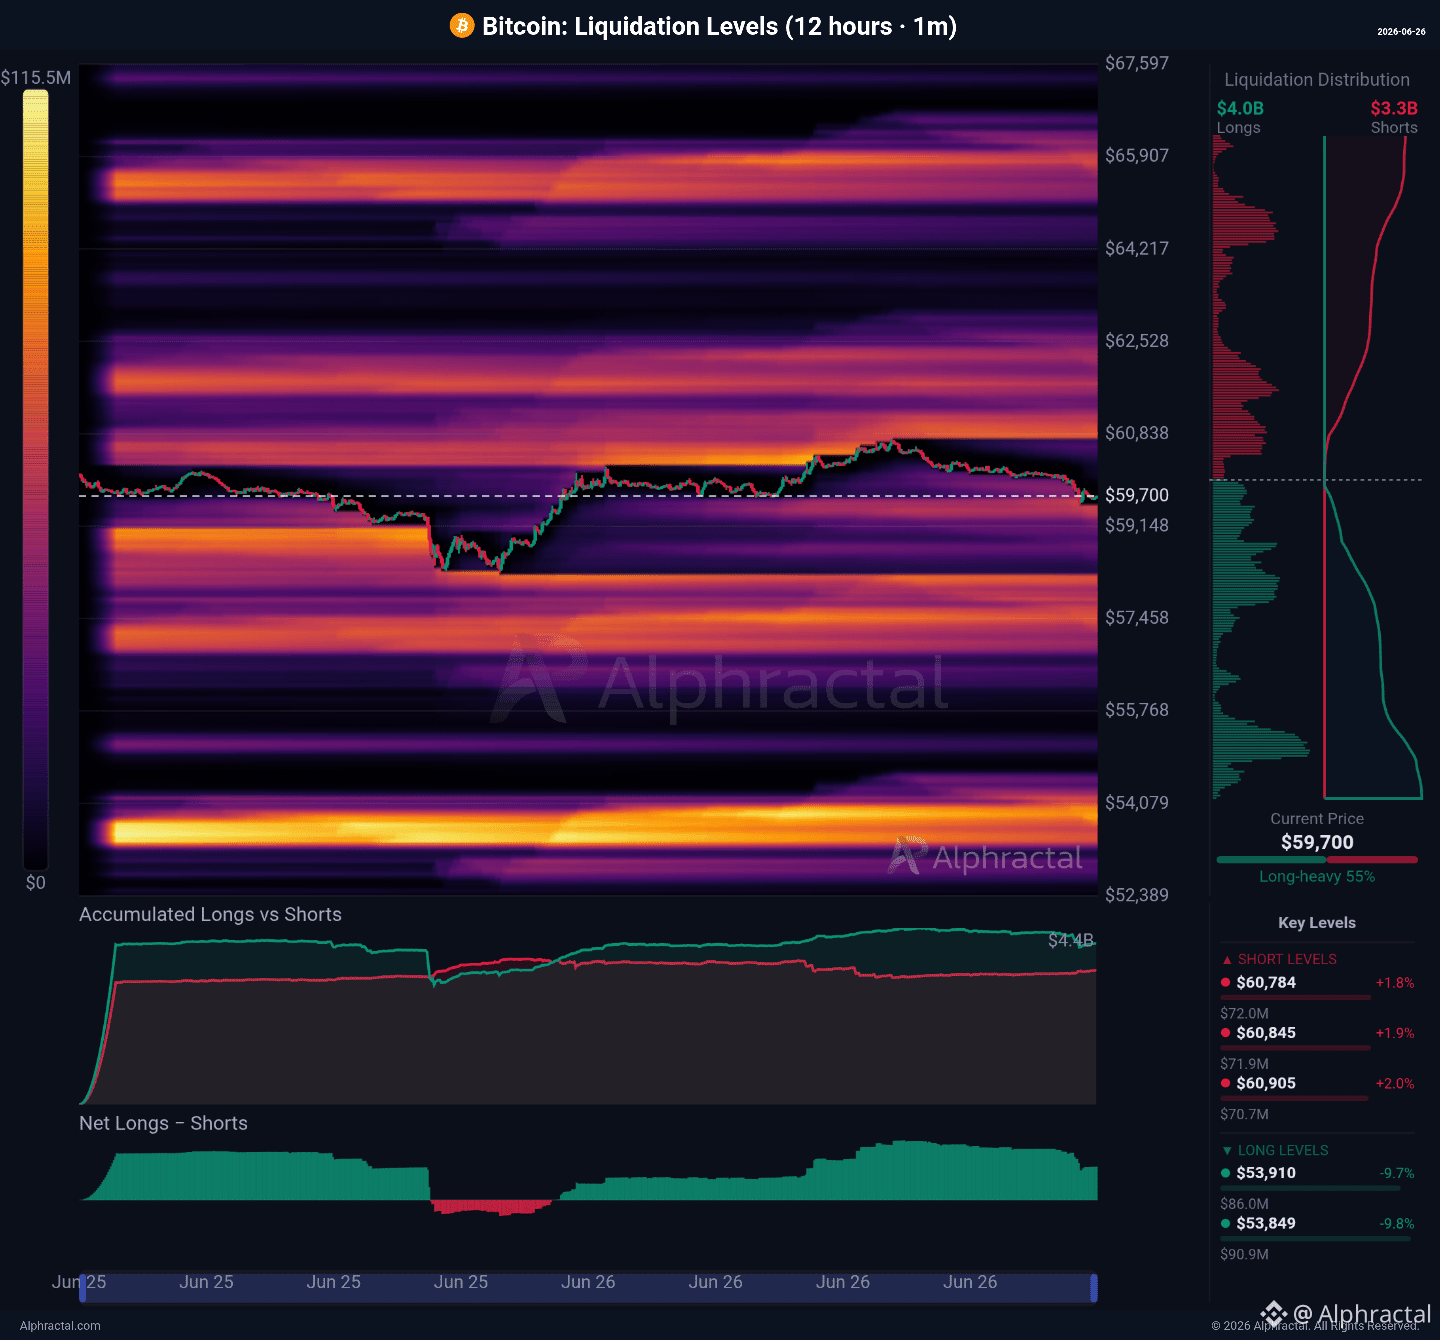Image resolution: width=1440 pixels, height=1340 pixels.
Task: Click the $70.7M liquidation amount
Action: click(1244, 1114)
